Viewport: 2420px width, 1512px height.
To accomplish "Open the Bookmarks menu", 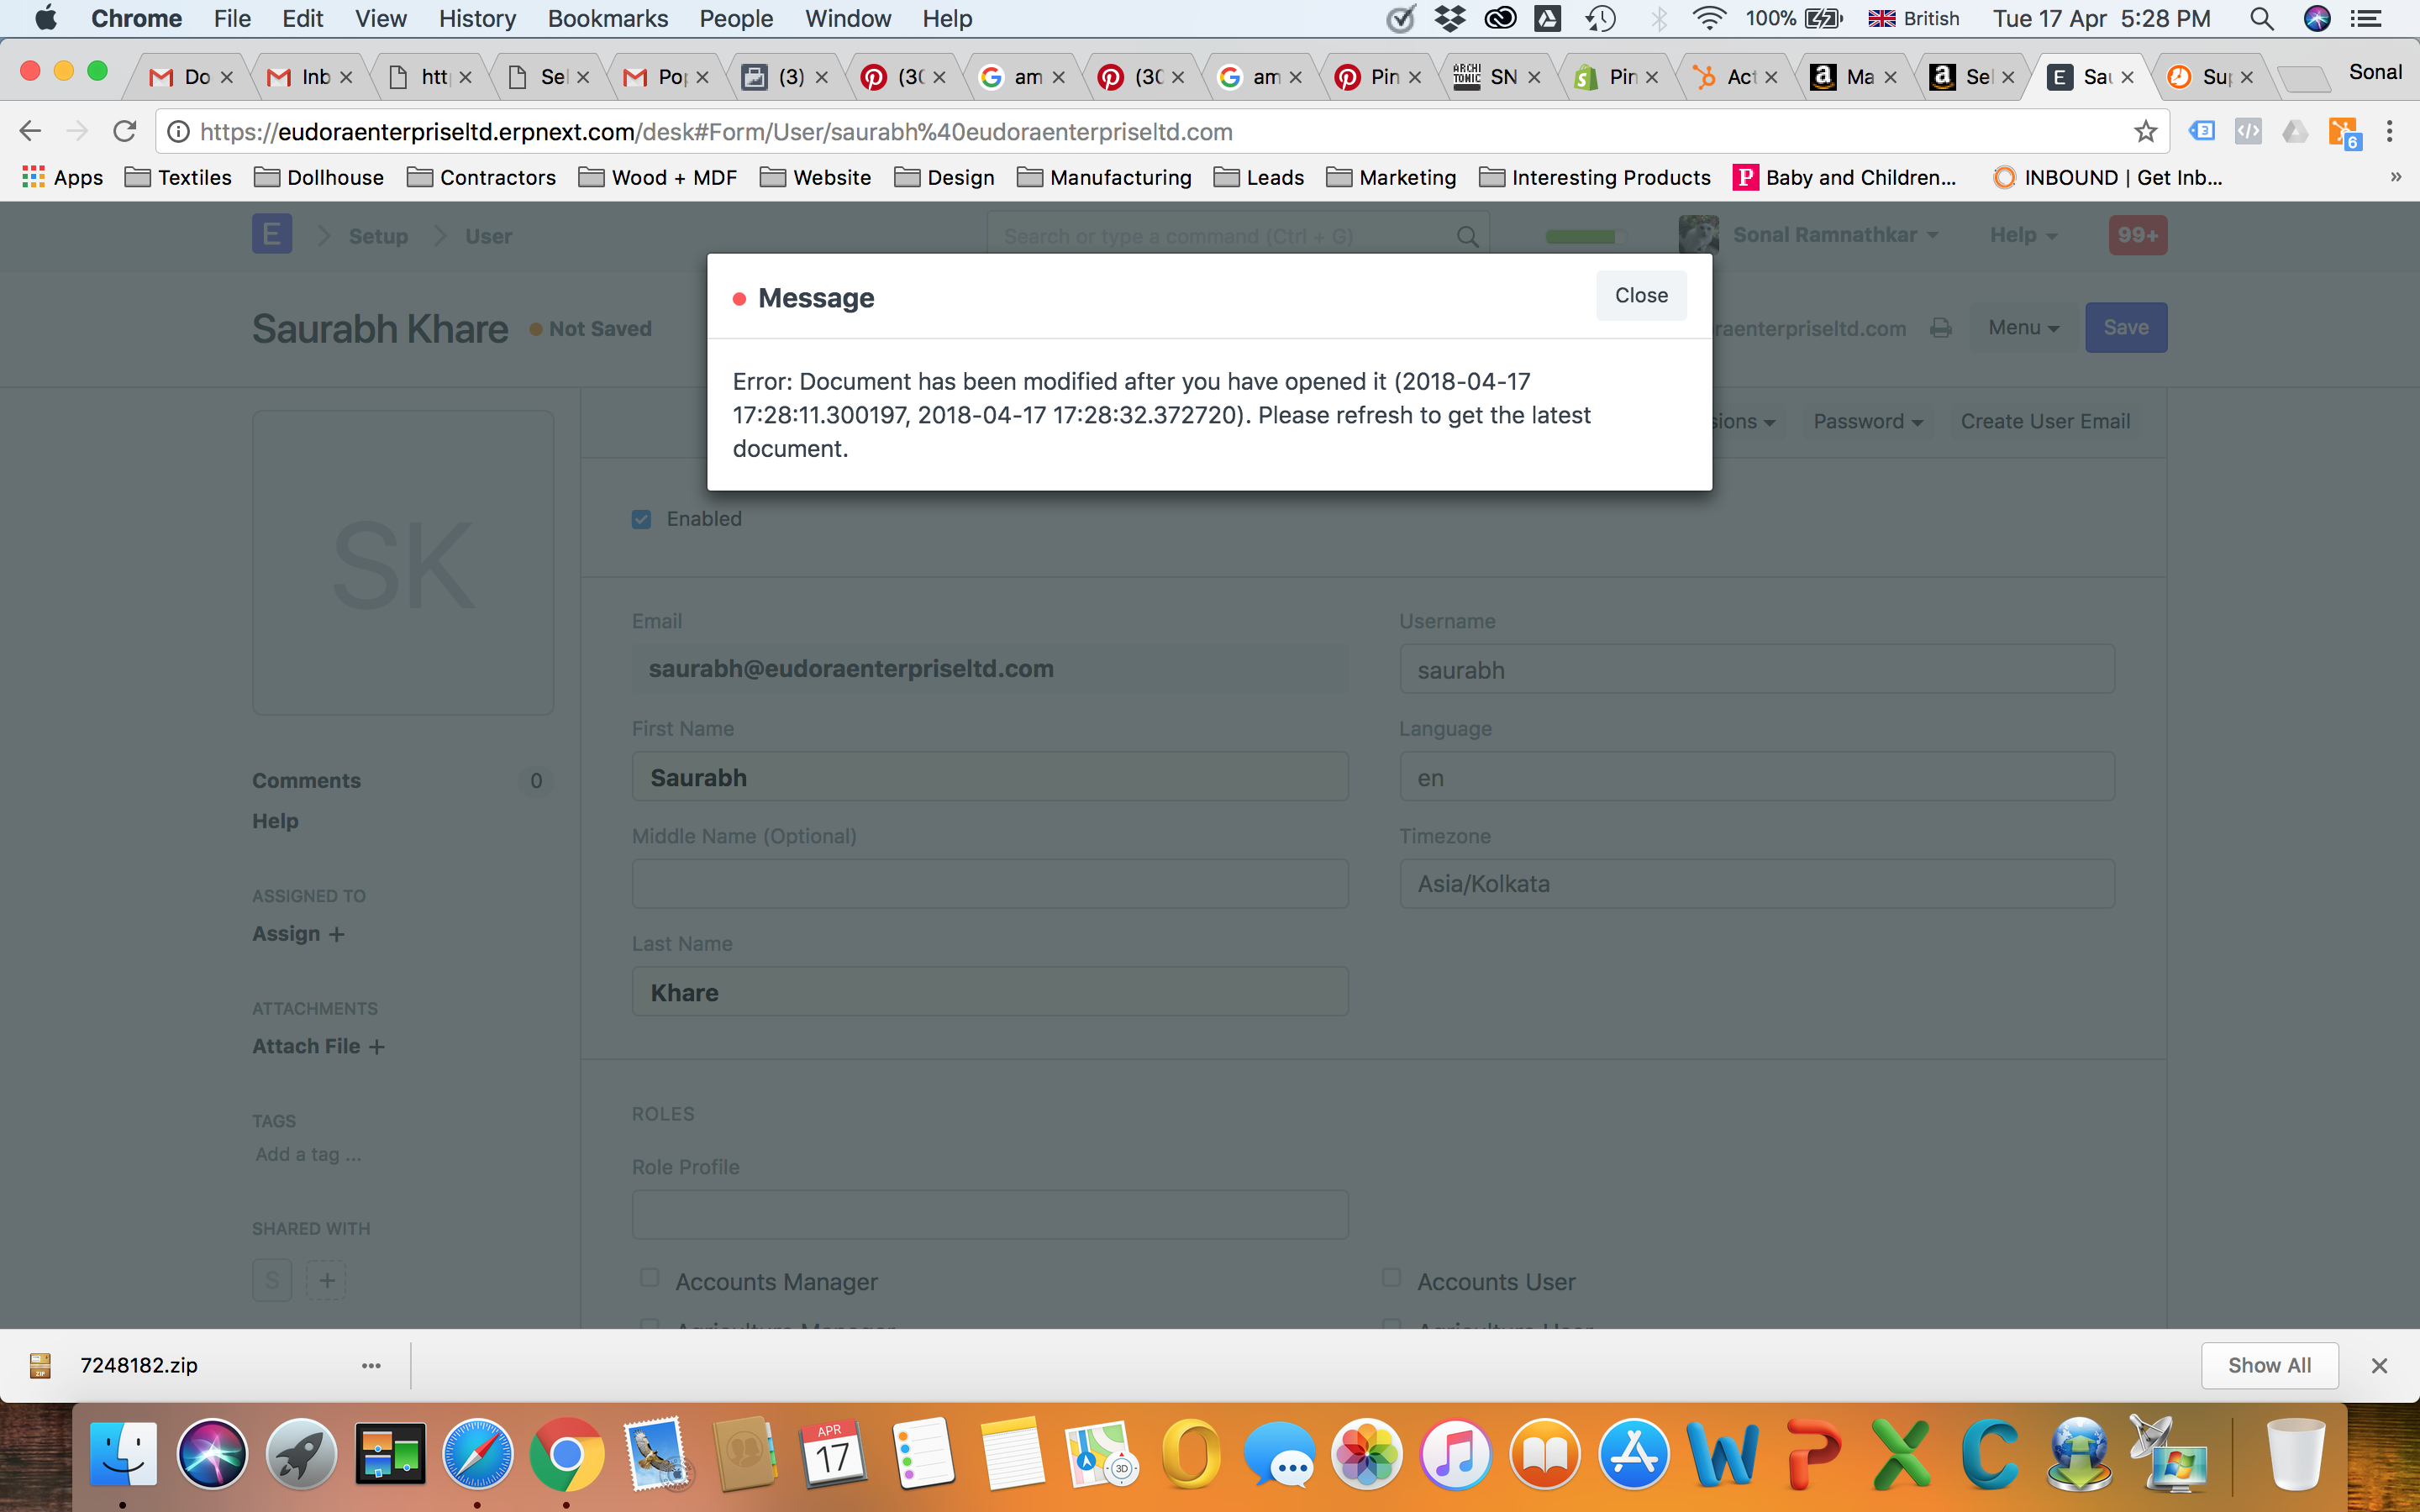I will (x=607, y=18).
